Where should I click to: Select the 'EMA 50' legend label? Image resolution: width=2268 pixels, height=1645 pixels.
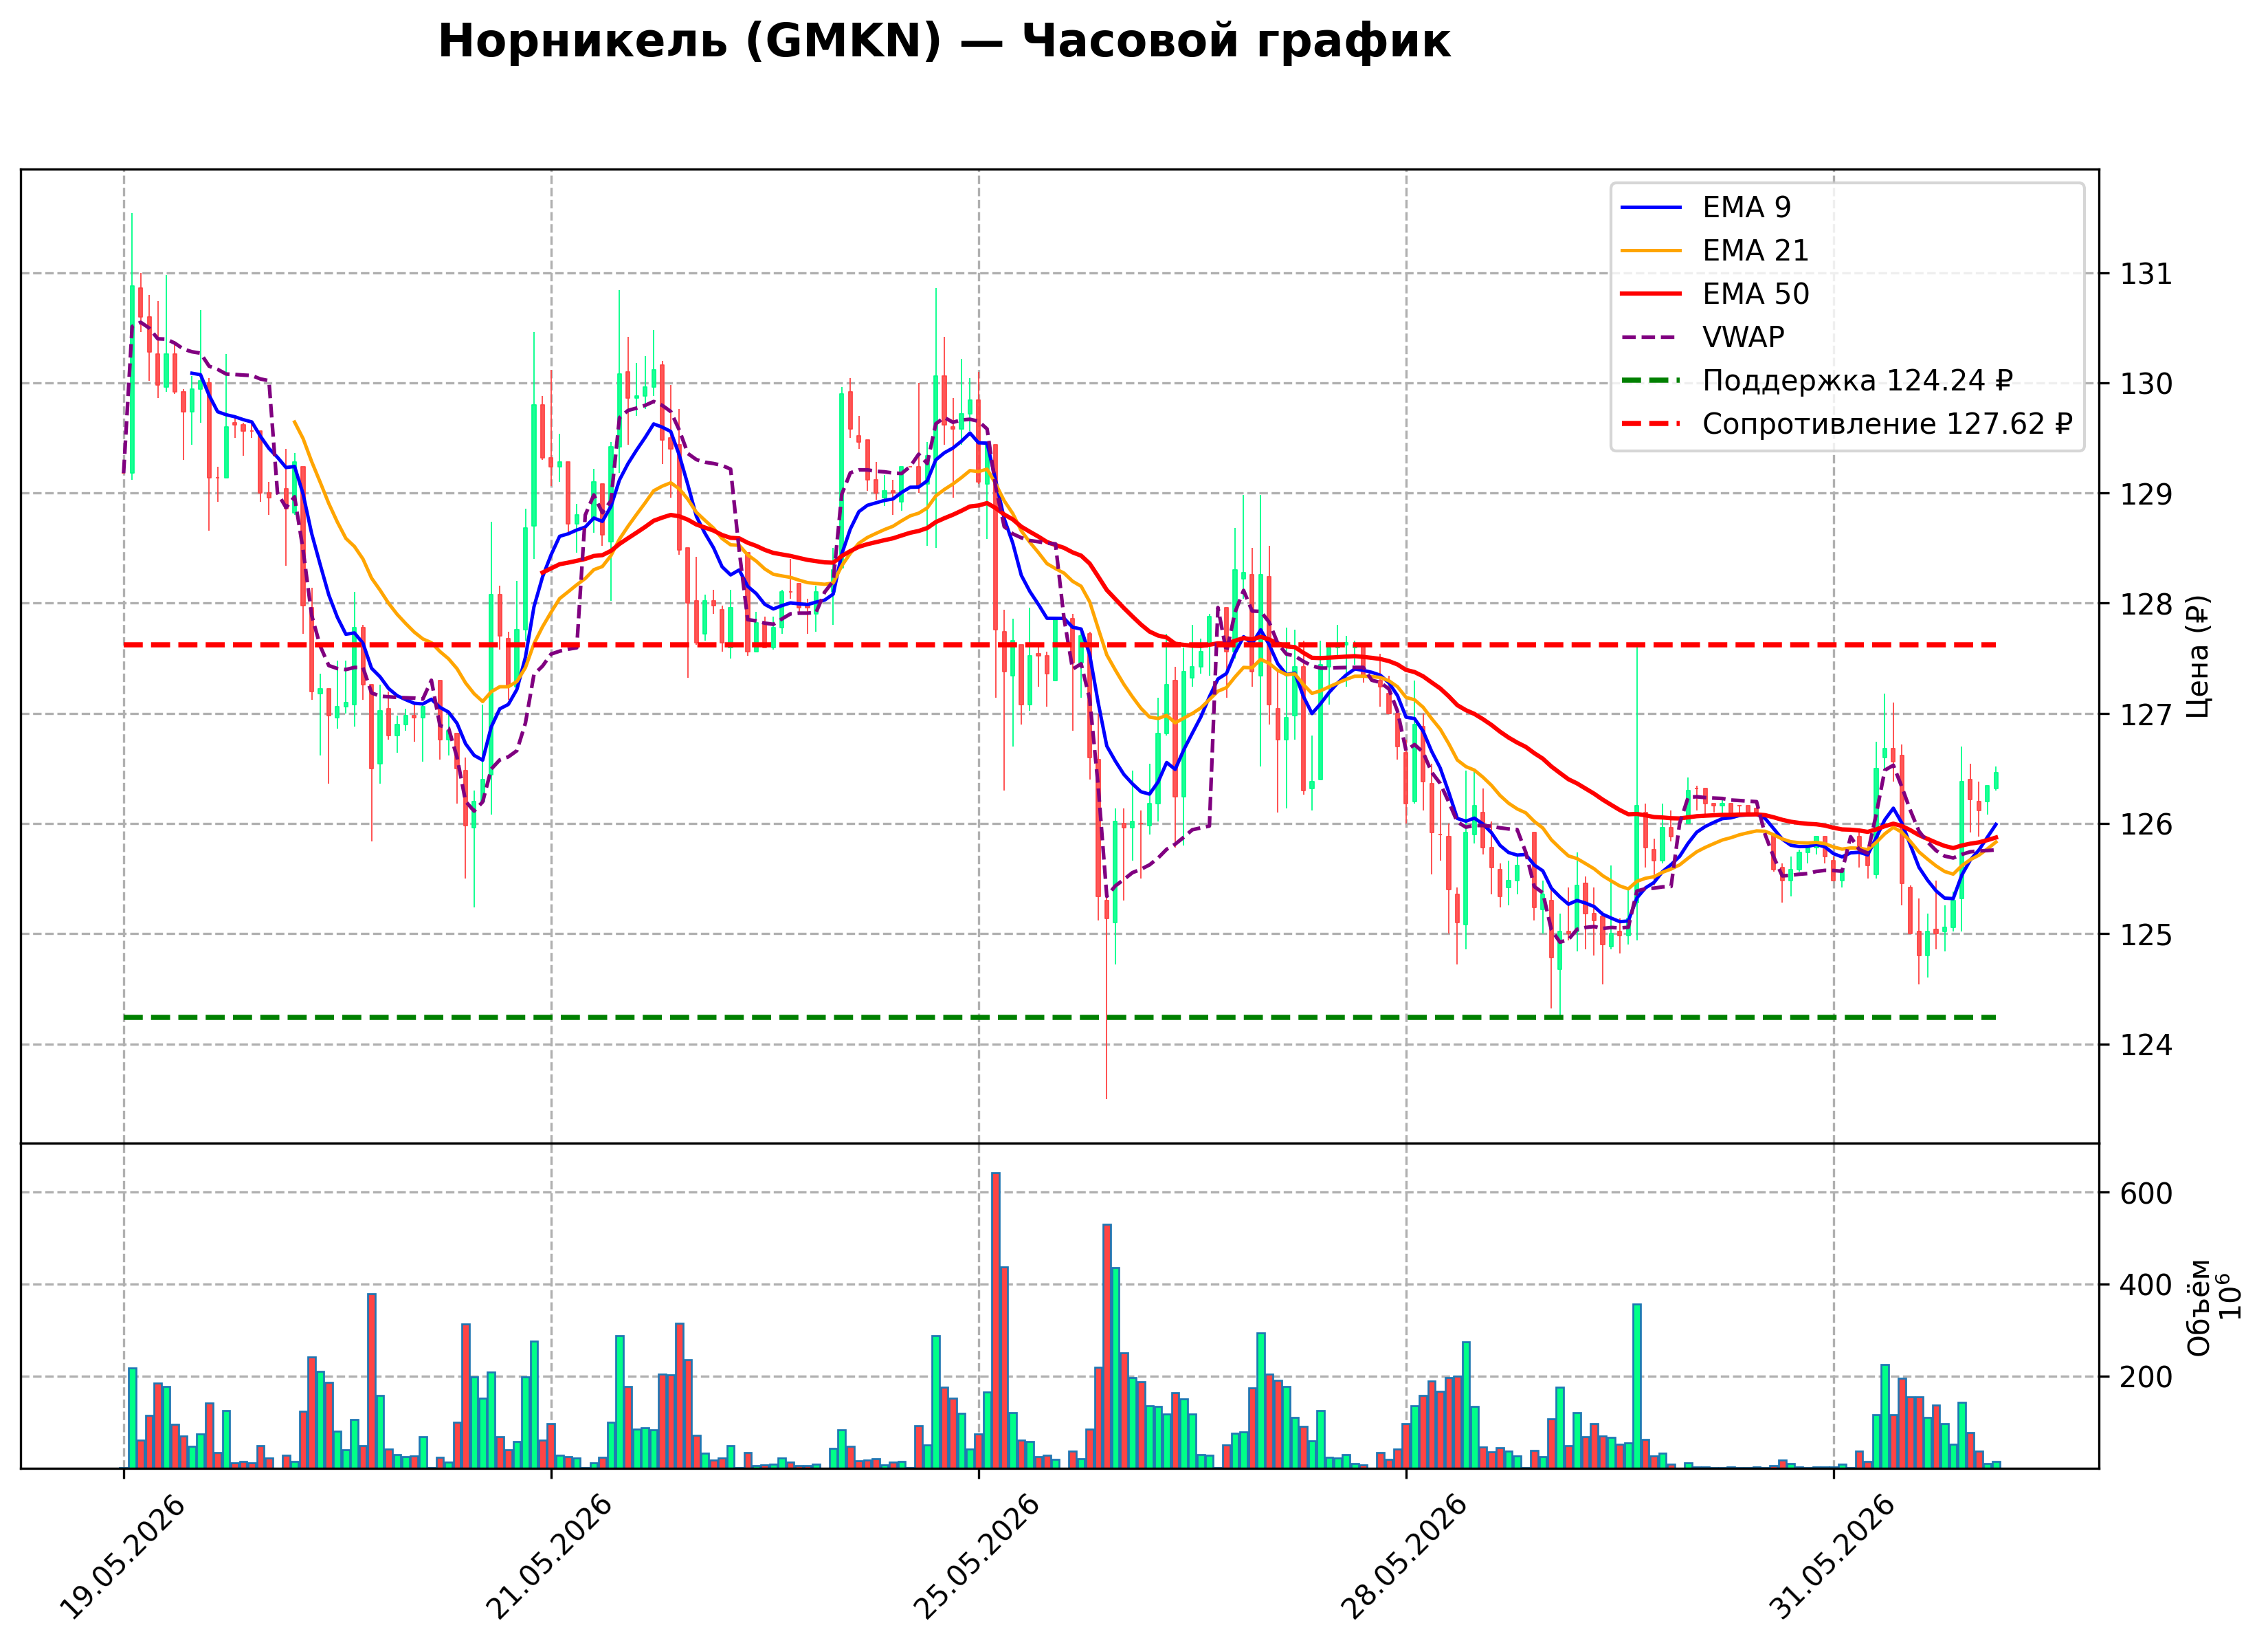(x=1755, y=294)
